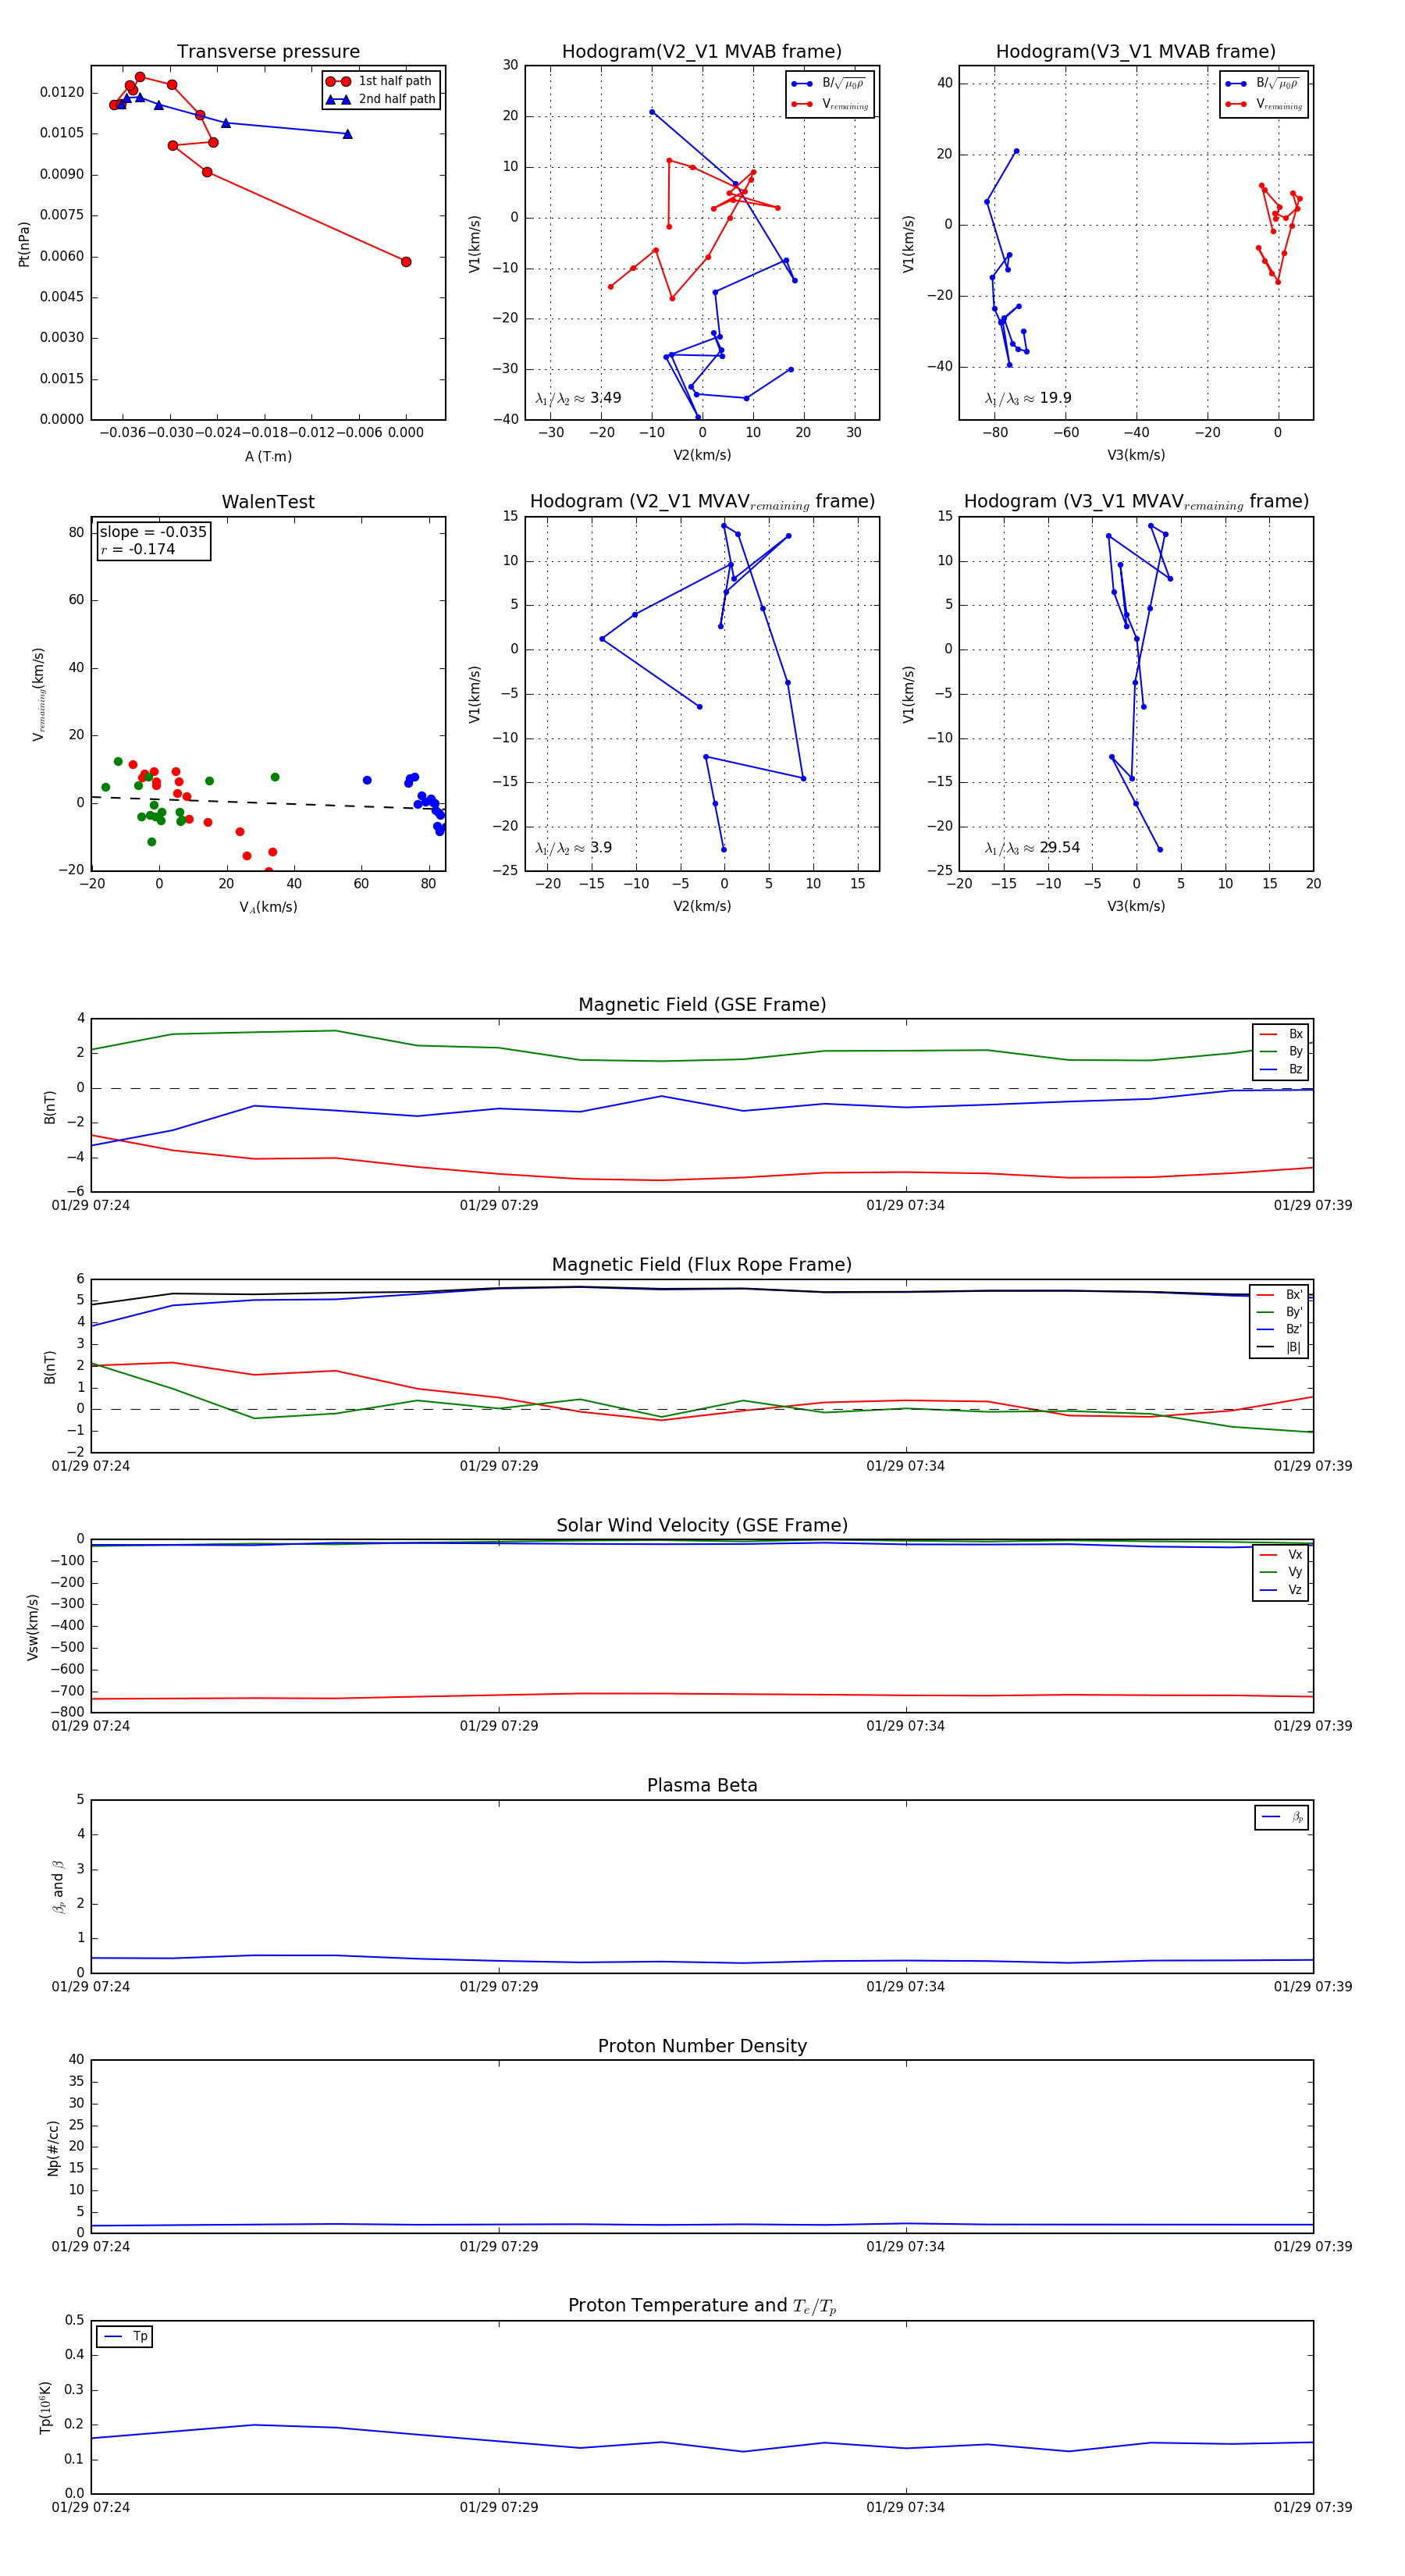Click the dashed regression line in WalenTest plot

(268, 802)
